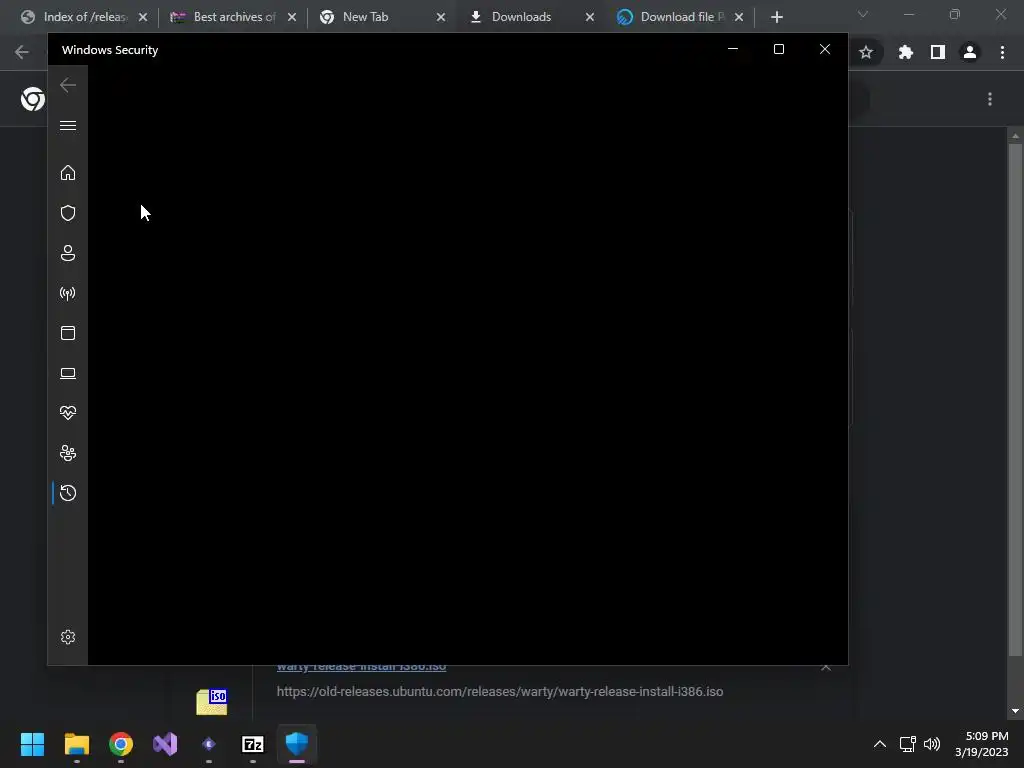Open Device security laptop icon
This screenshot has width=1024, height=768.
(x=68, y=373)
